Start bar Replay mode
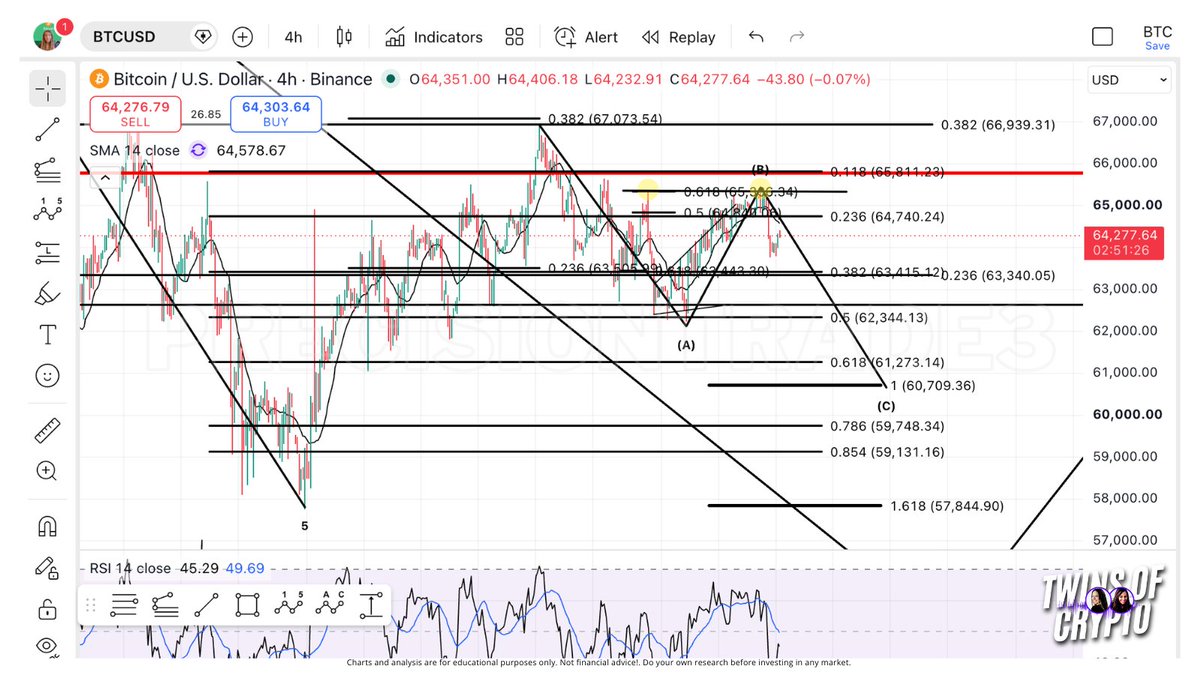Viewport: 1200px width, 675px height. (x=679, y=37)
